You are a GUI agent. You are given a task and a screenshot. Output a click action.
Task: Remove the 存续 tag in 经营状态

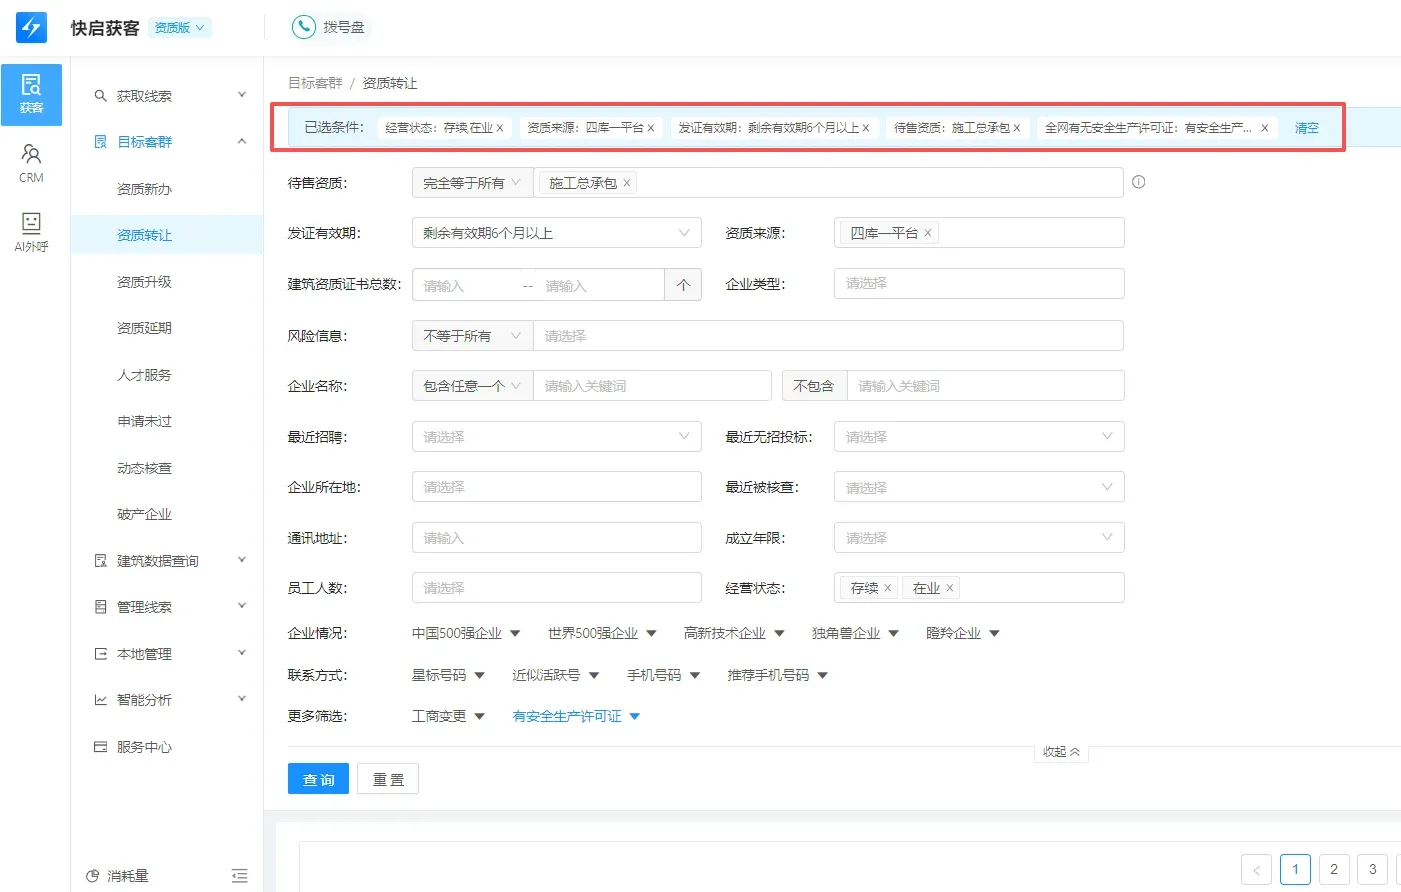[887, 588]
